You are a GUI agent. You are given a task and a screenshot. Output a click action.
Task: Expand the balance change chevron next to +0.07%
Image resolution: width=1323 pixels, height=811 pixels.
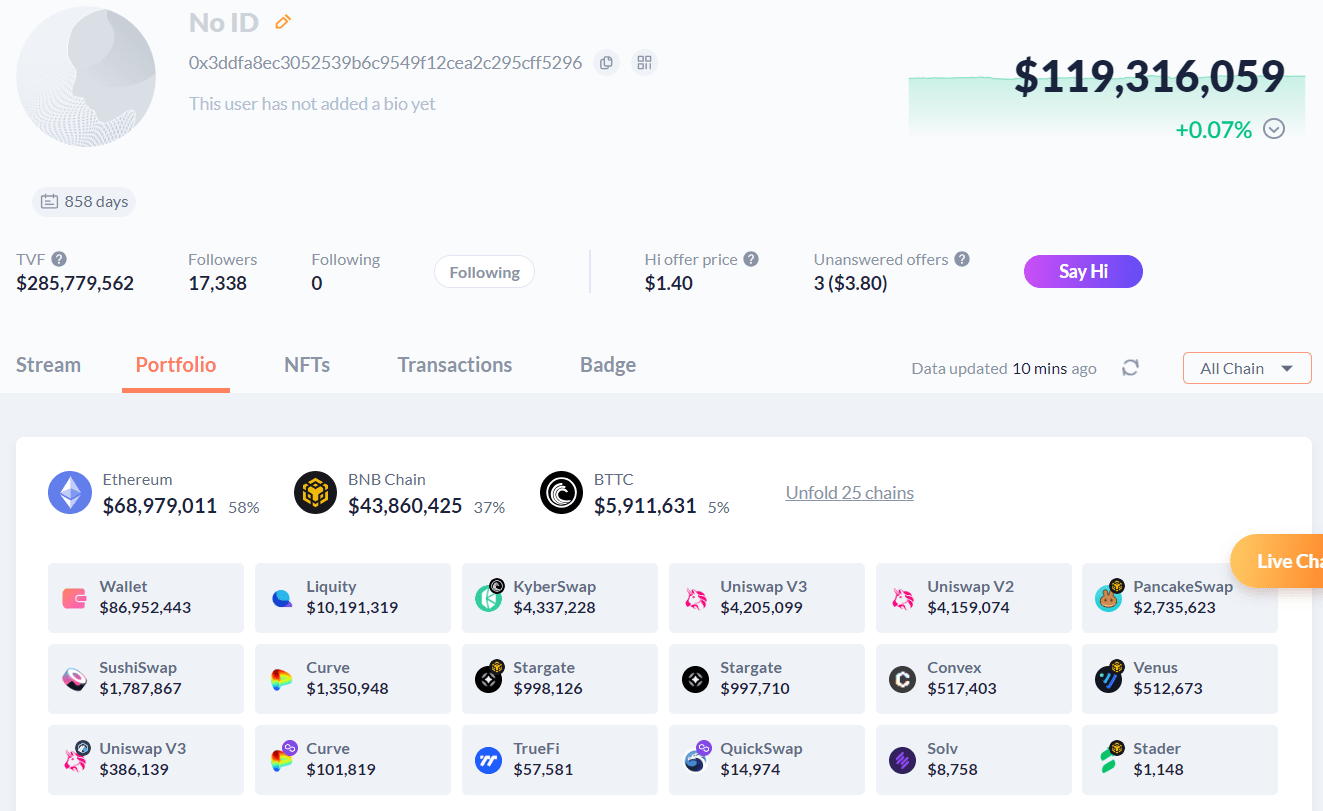(x=1274, y=129)
